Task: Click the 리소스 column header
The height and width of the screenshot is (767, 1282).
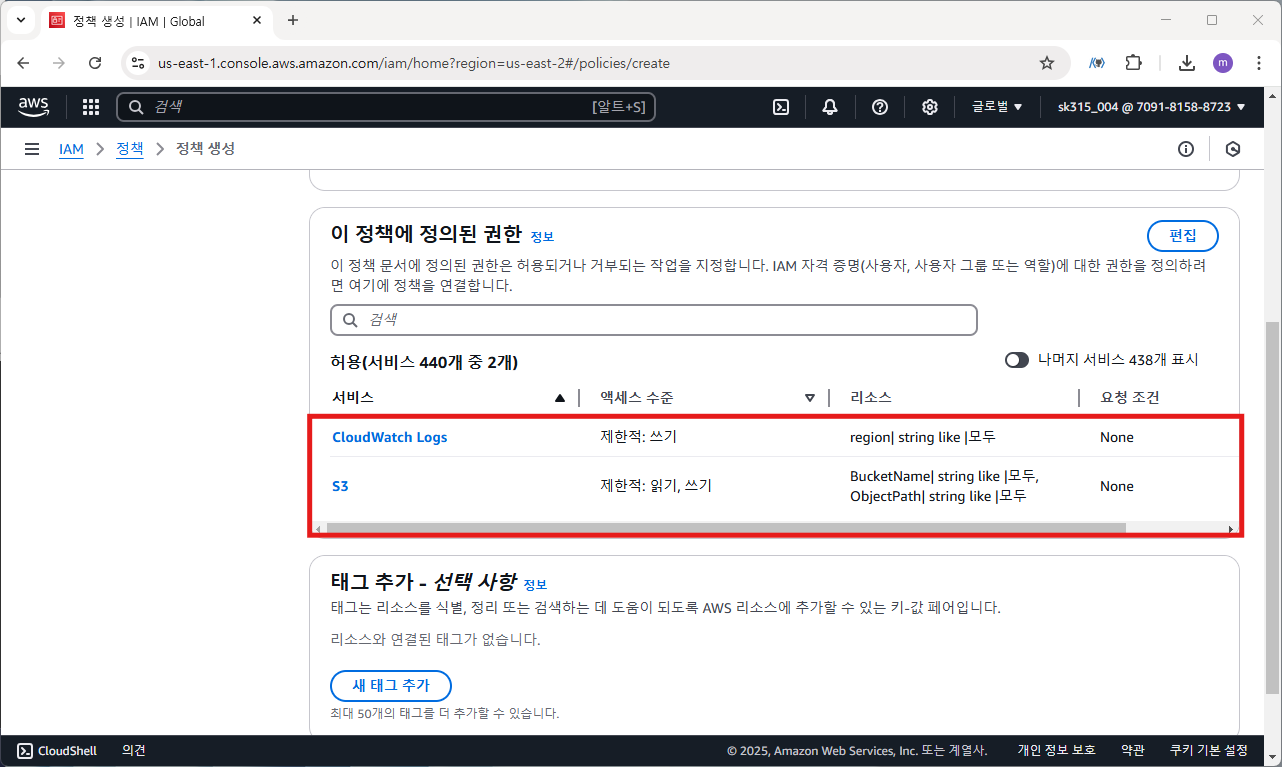Action: (871, 398)
